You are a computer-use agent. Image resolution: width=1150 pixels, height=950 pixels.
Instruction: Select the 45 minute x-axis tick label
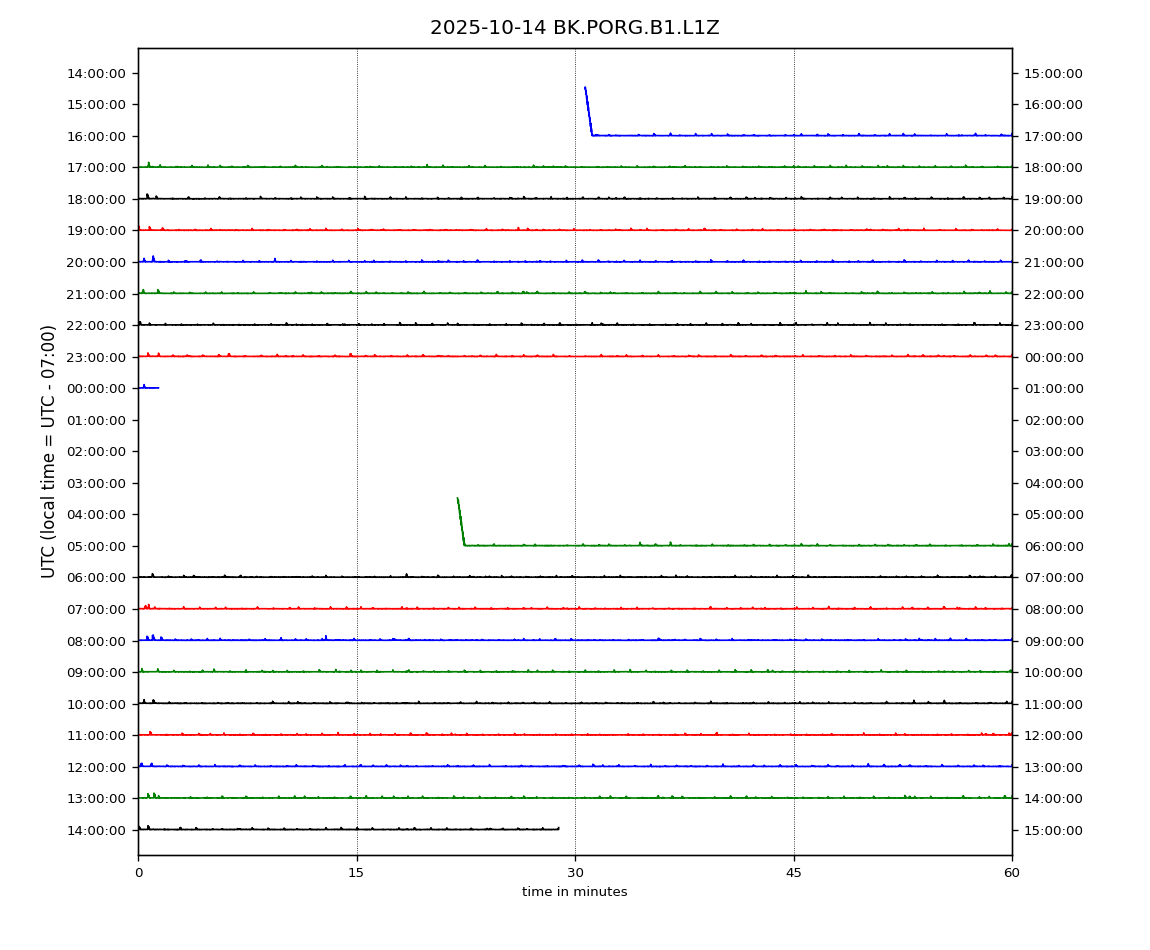point(793,873)
